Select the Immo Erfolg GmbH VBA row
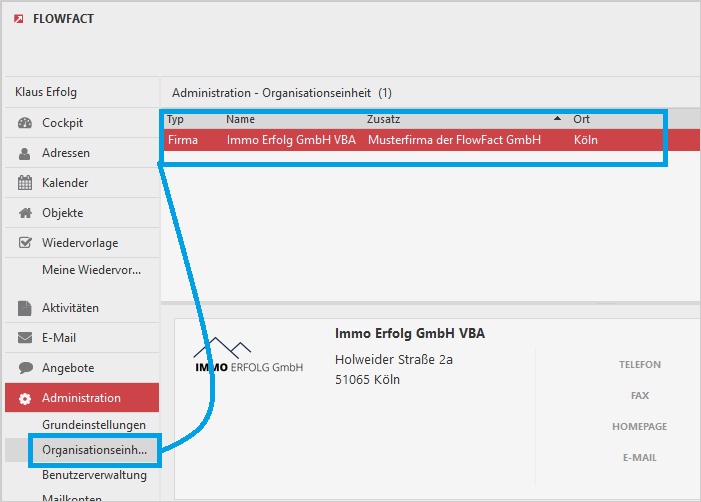Screen dimensions: 701x502 coord(432,140)
